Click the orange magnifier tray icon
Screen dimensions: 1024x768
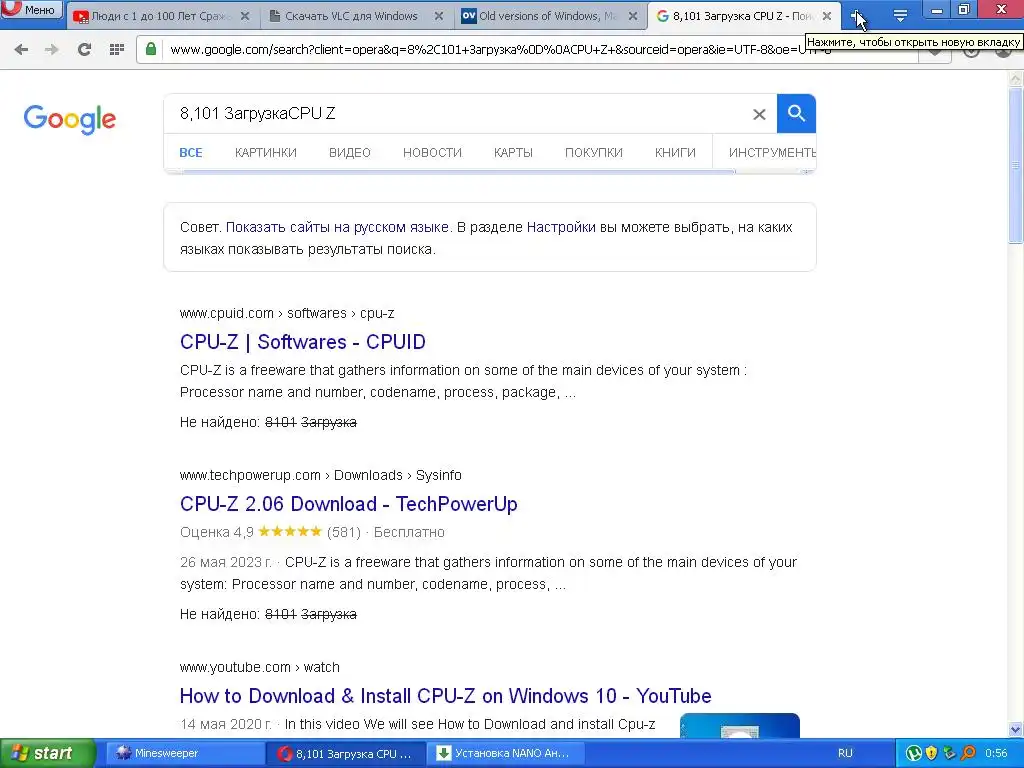click(968, 753)
